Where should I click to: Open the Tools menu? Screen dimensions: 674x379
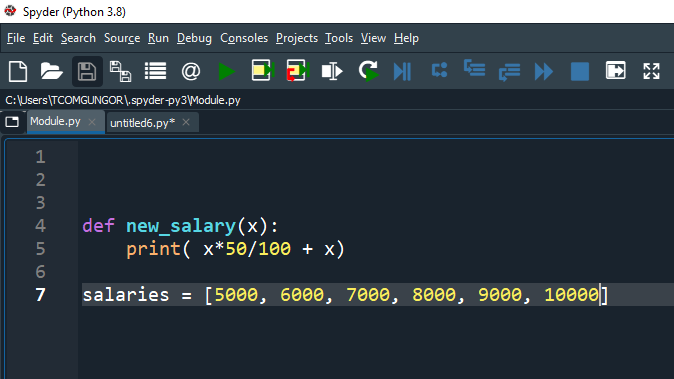[339, 38]
